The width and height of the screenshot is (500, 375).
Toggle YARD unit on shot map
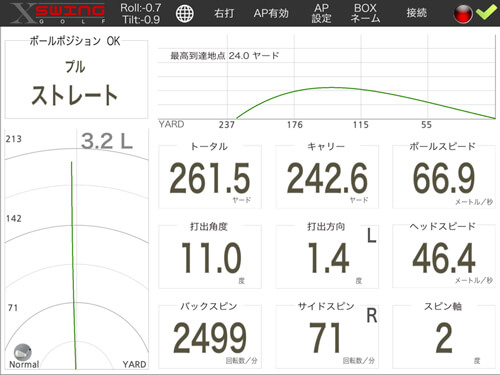(x=134, y=364)
